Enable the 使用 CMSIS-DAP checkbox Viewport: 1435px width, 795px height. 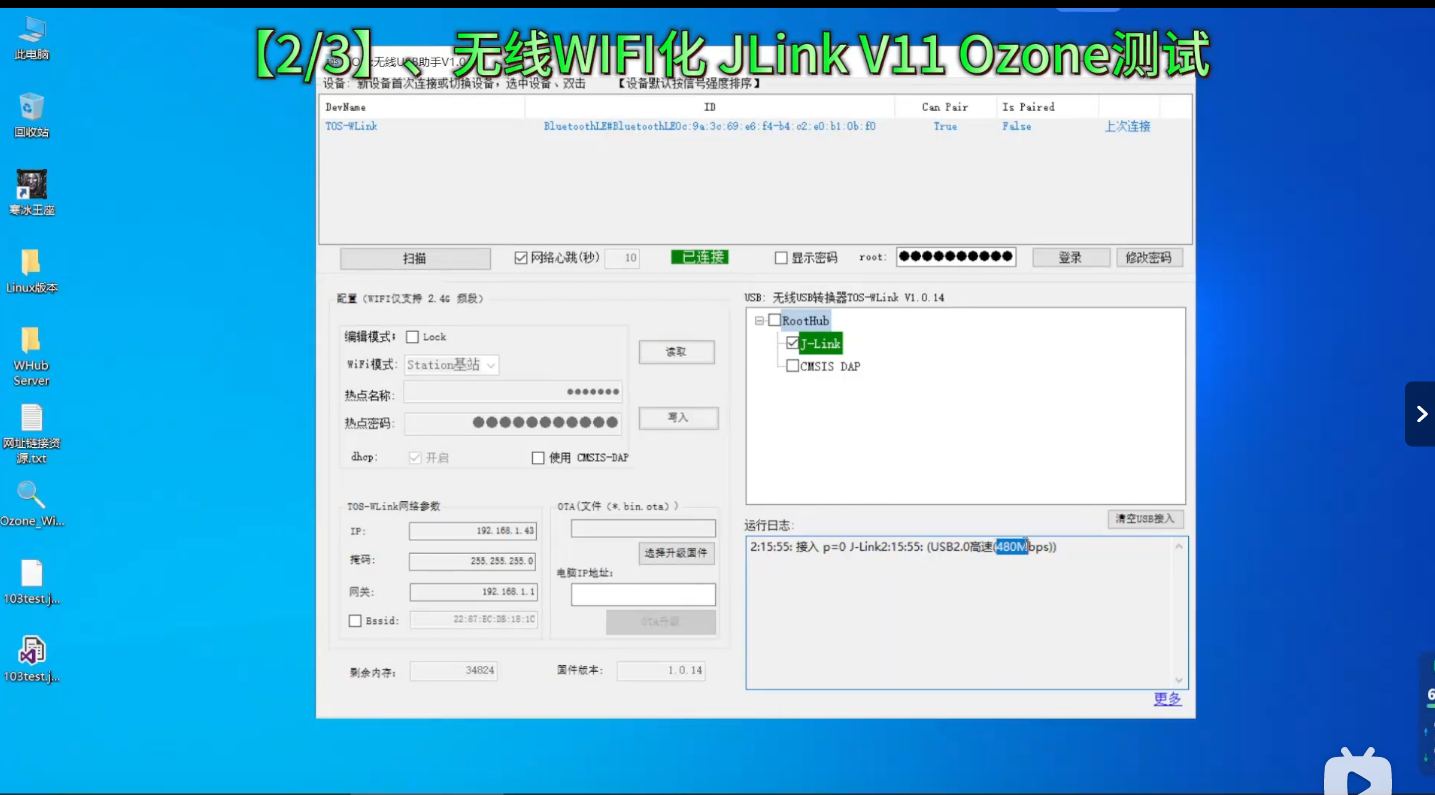point(538,458)
